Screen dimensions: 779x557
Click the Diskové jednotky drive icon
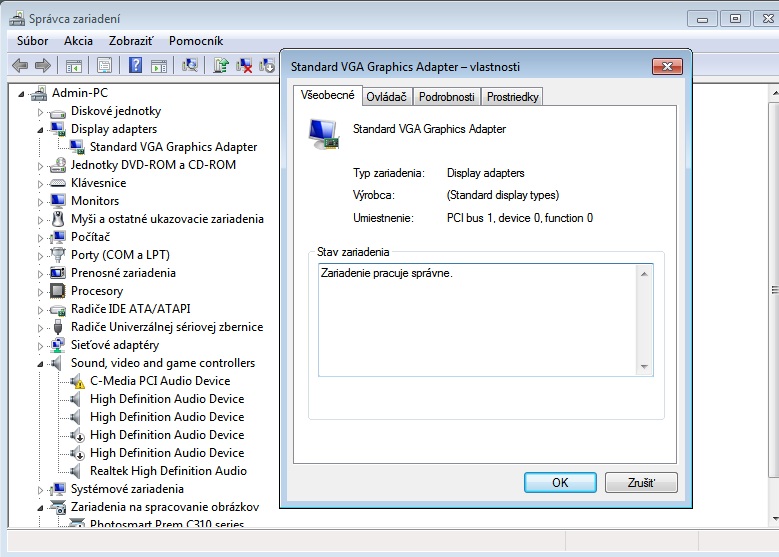coord(58,112)
